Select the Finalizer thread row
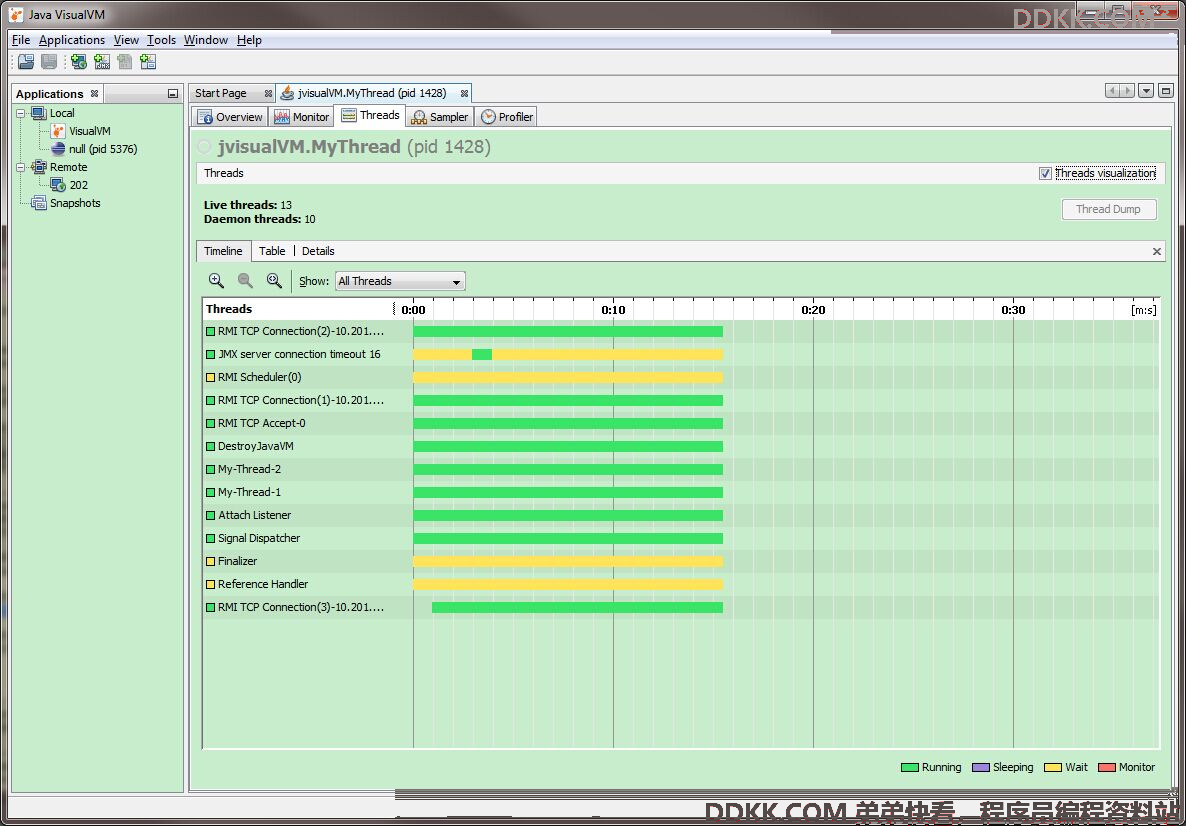Screen dimensions: 1186x826 click(681, 561)
